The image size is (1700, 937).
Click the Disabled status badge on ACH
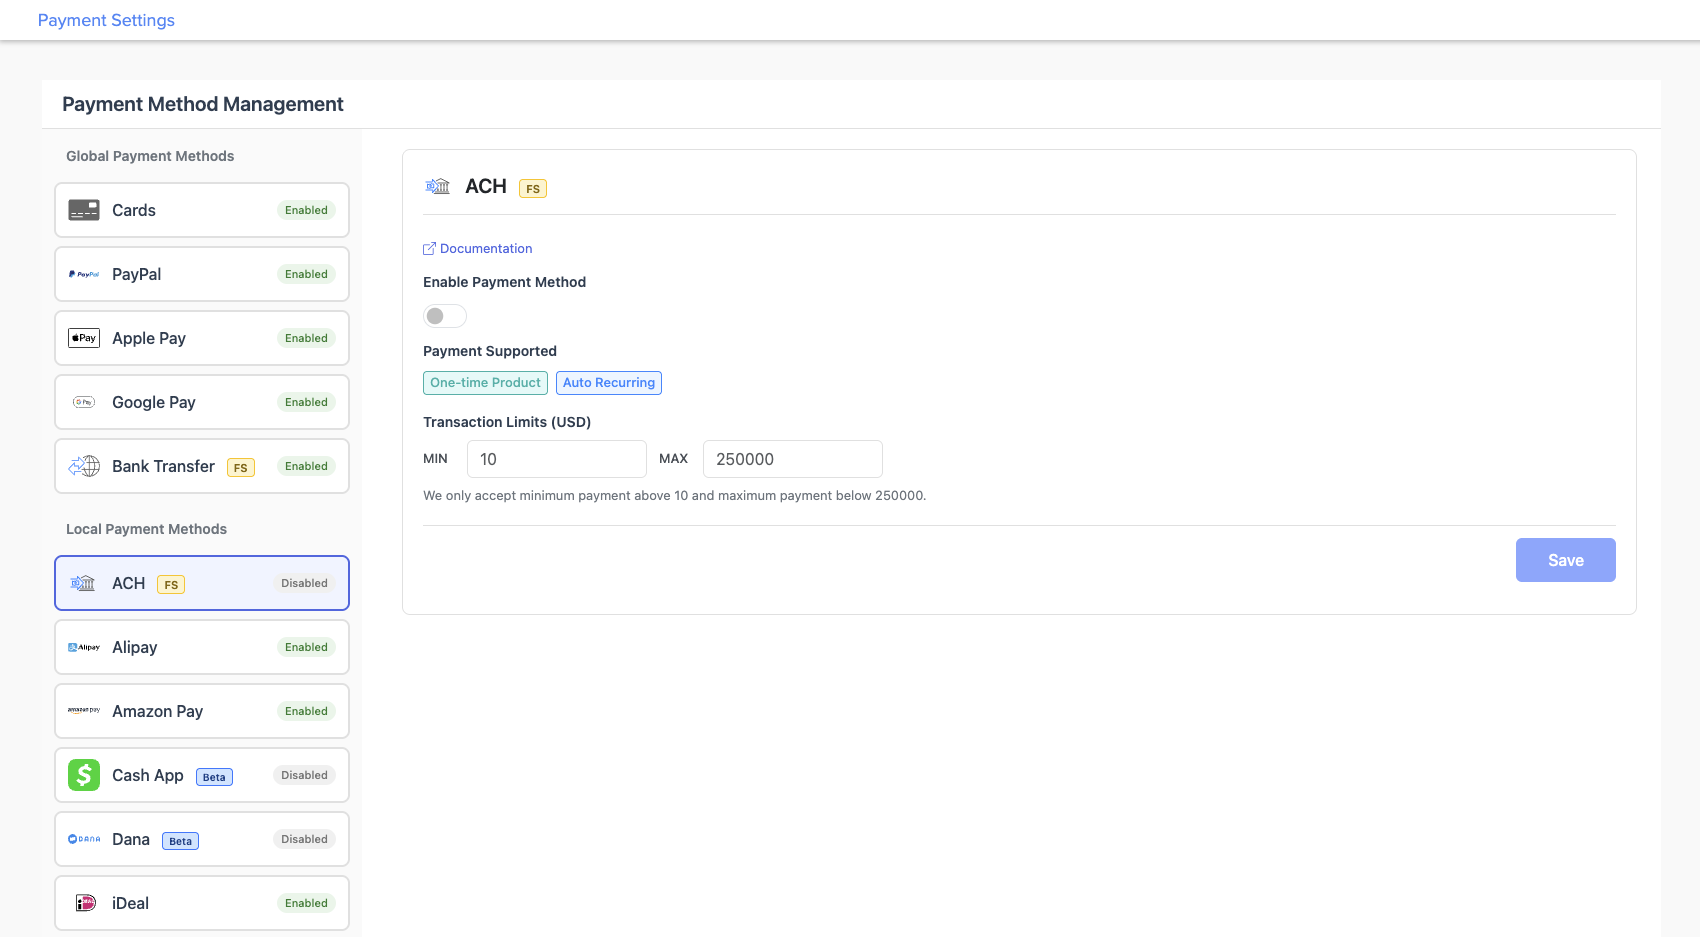click(304, 583)
